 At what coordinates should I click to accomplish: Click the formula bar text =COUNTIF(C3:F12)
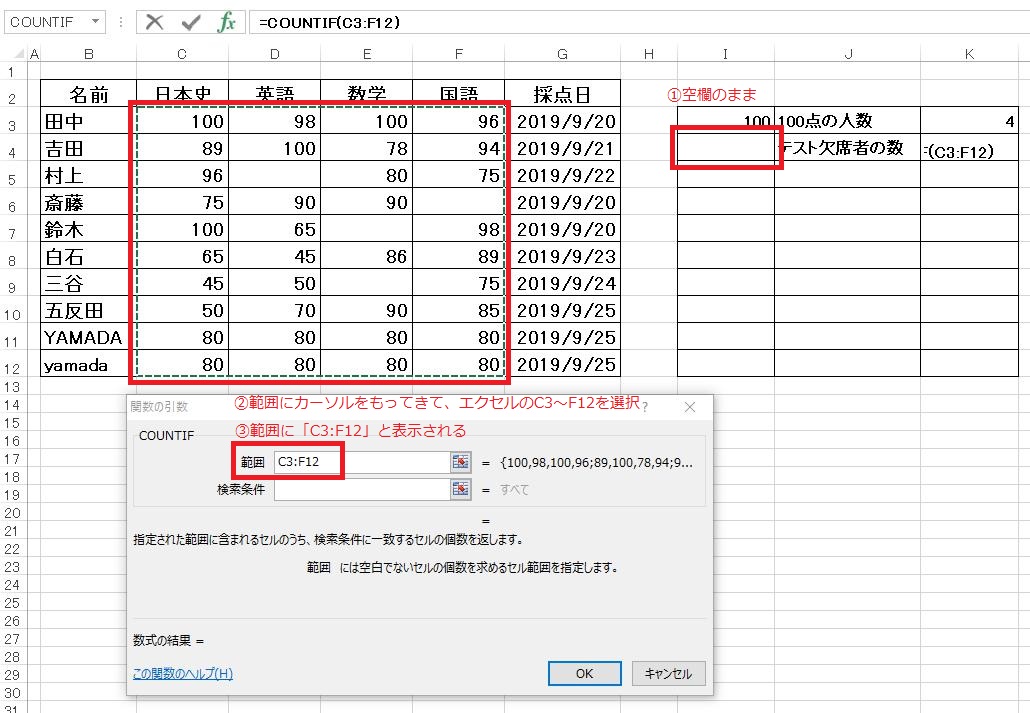pyautogui.click(x=329, y=22)
